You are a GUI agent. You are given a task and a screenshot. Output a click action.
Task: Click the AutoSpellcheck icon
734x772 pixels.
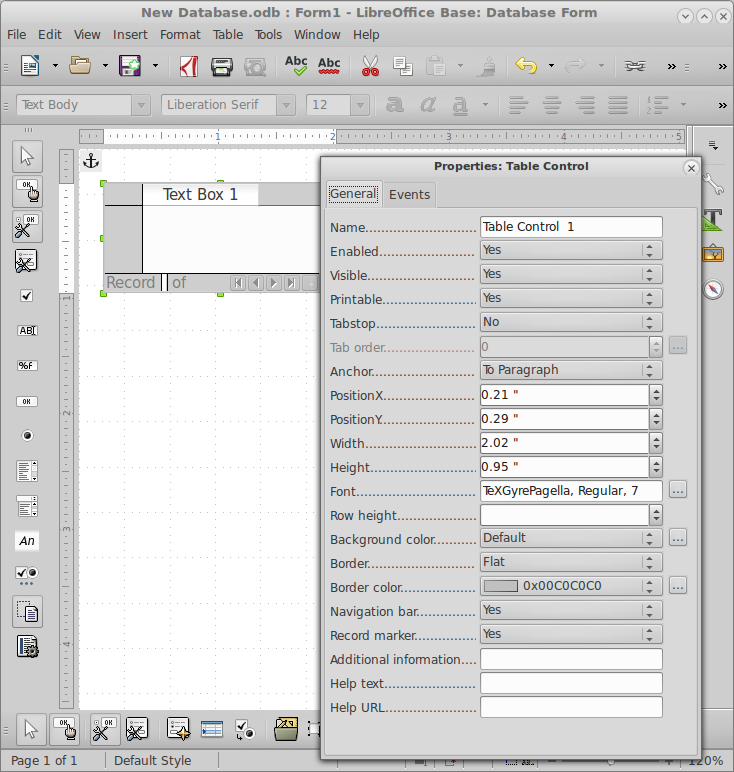329,66
